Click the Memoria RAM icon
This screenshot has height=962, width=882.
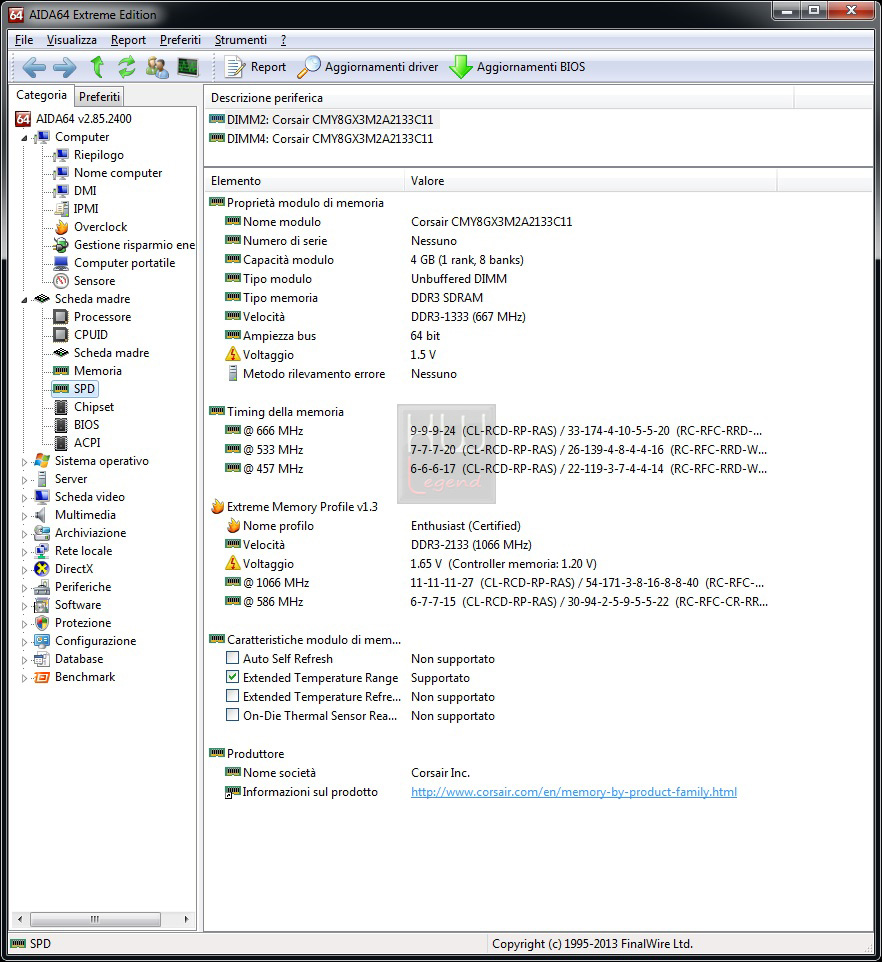[x=61, y=371]
